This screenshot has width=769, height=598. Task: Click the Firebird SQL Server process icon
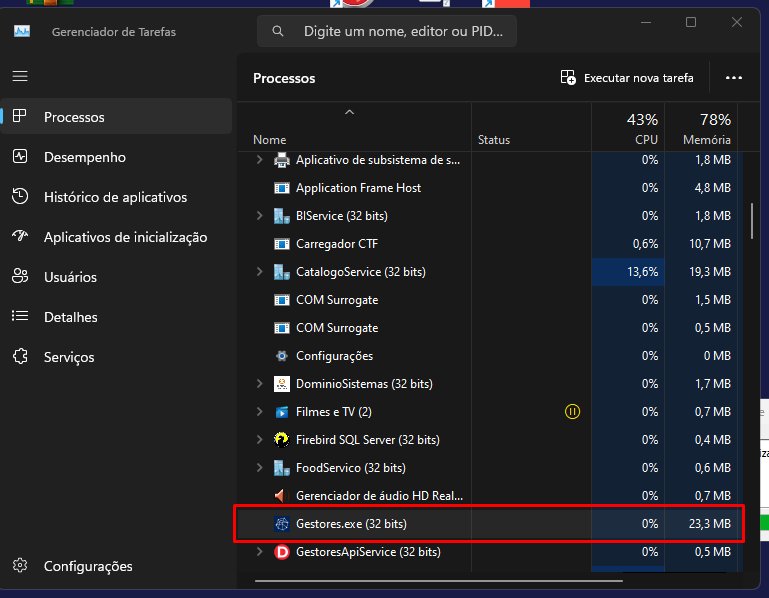click(x=281, y=440)
